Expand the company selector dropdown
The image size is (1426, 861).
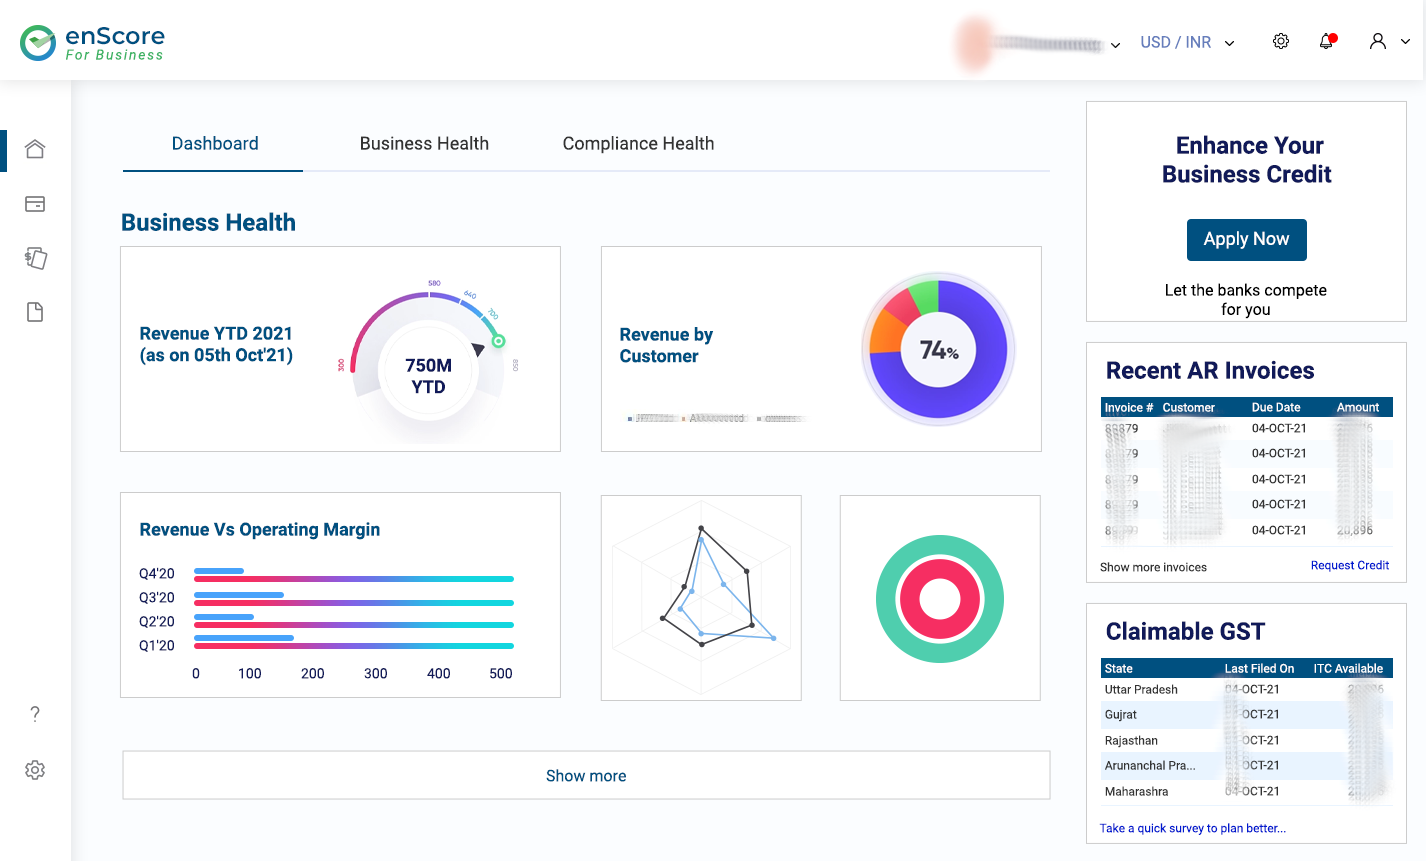pos(1115,44)
